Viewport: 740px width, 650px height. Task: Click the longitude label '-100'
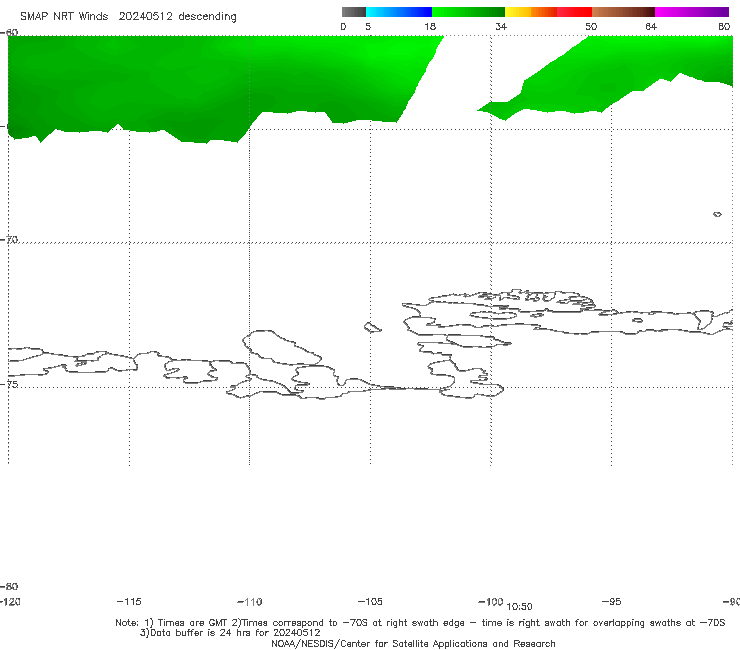coord(490,601)
